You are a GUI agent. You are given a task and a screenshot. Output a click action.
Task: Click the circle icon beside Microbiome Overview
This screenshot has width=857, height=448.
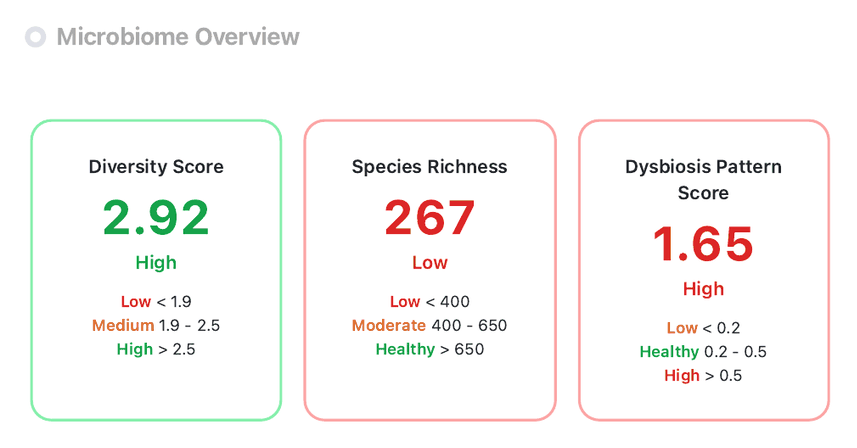pos(36,37)
